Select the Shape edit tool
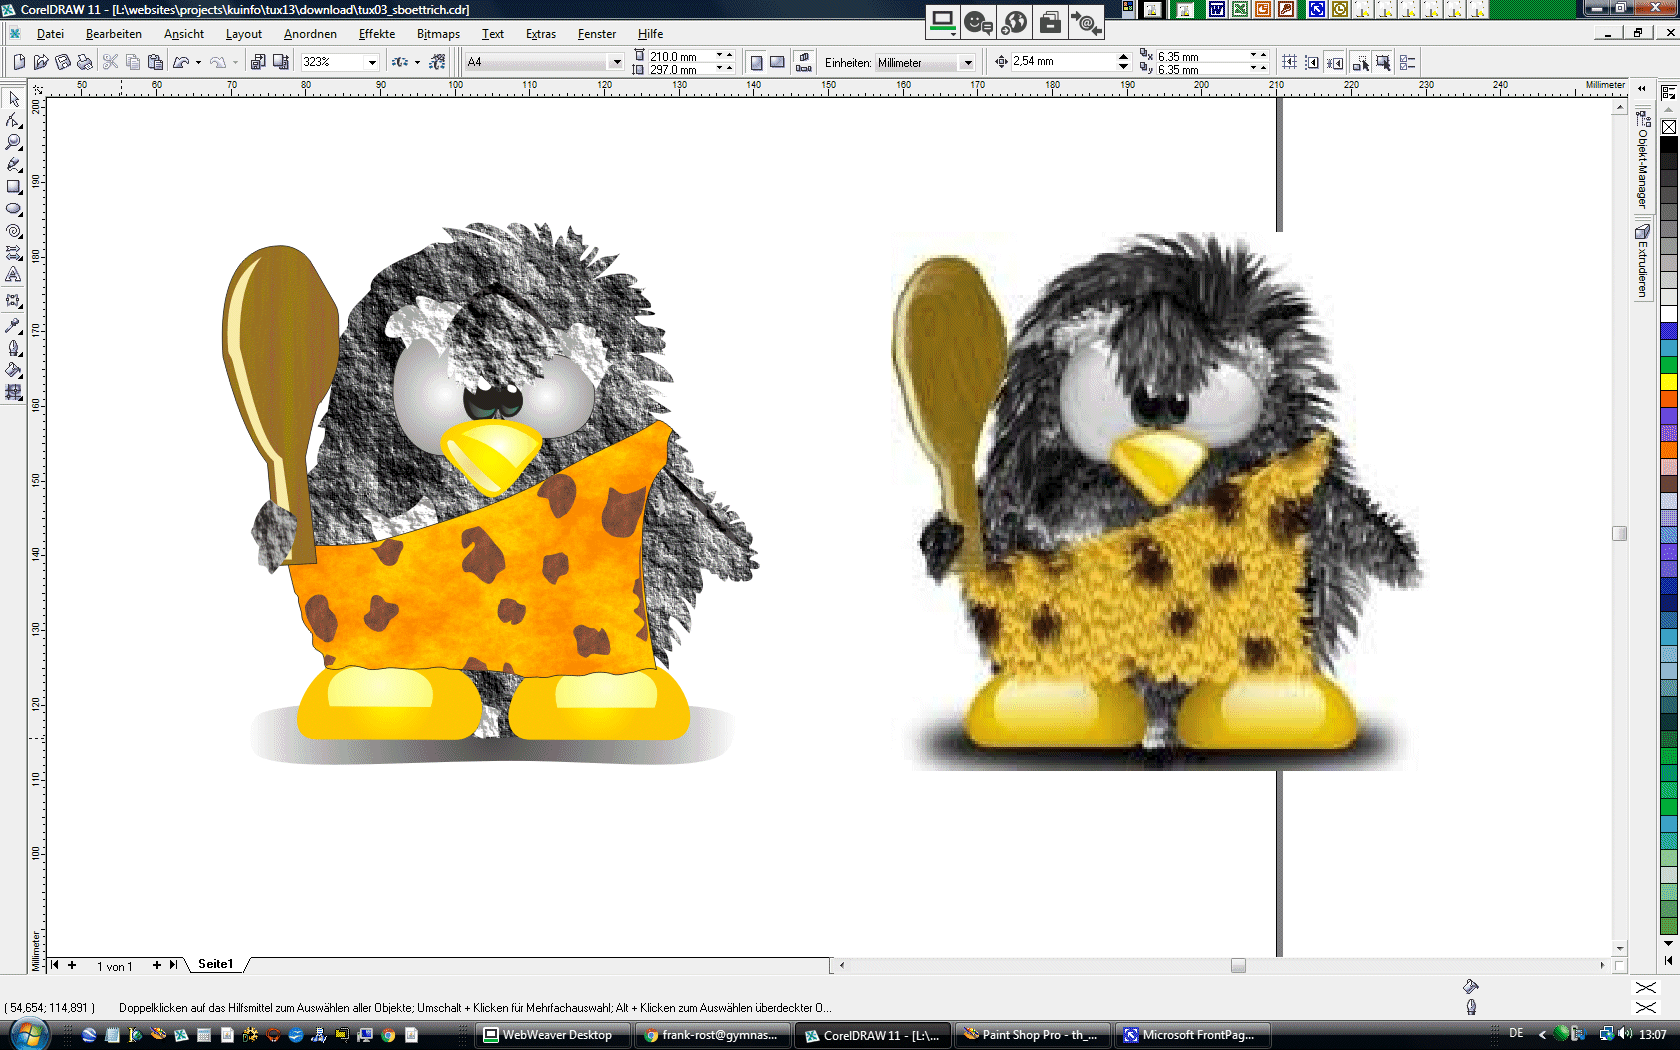Viewport: 1680px width, 1050px height. pyautogui.click(x=14, y=121)
